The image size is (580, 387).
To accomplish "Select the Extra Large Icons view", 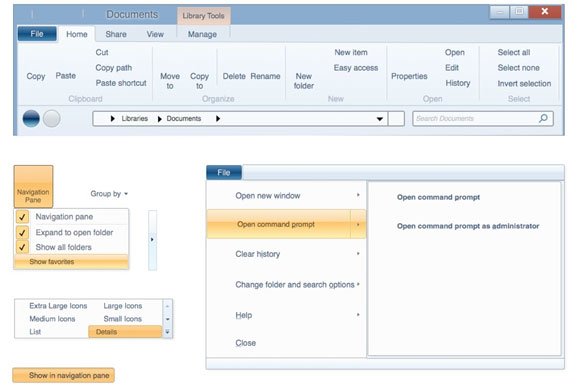I will tap(58, 306).
